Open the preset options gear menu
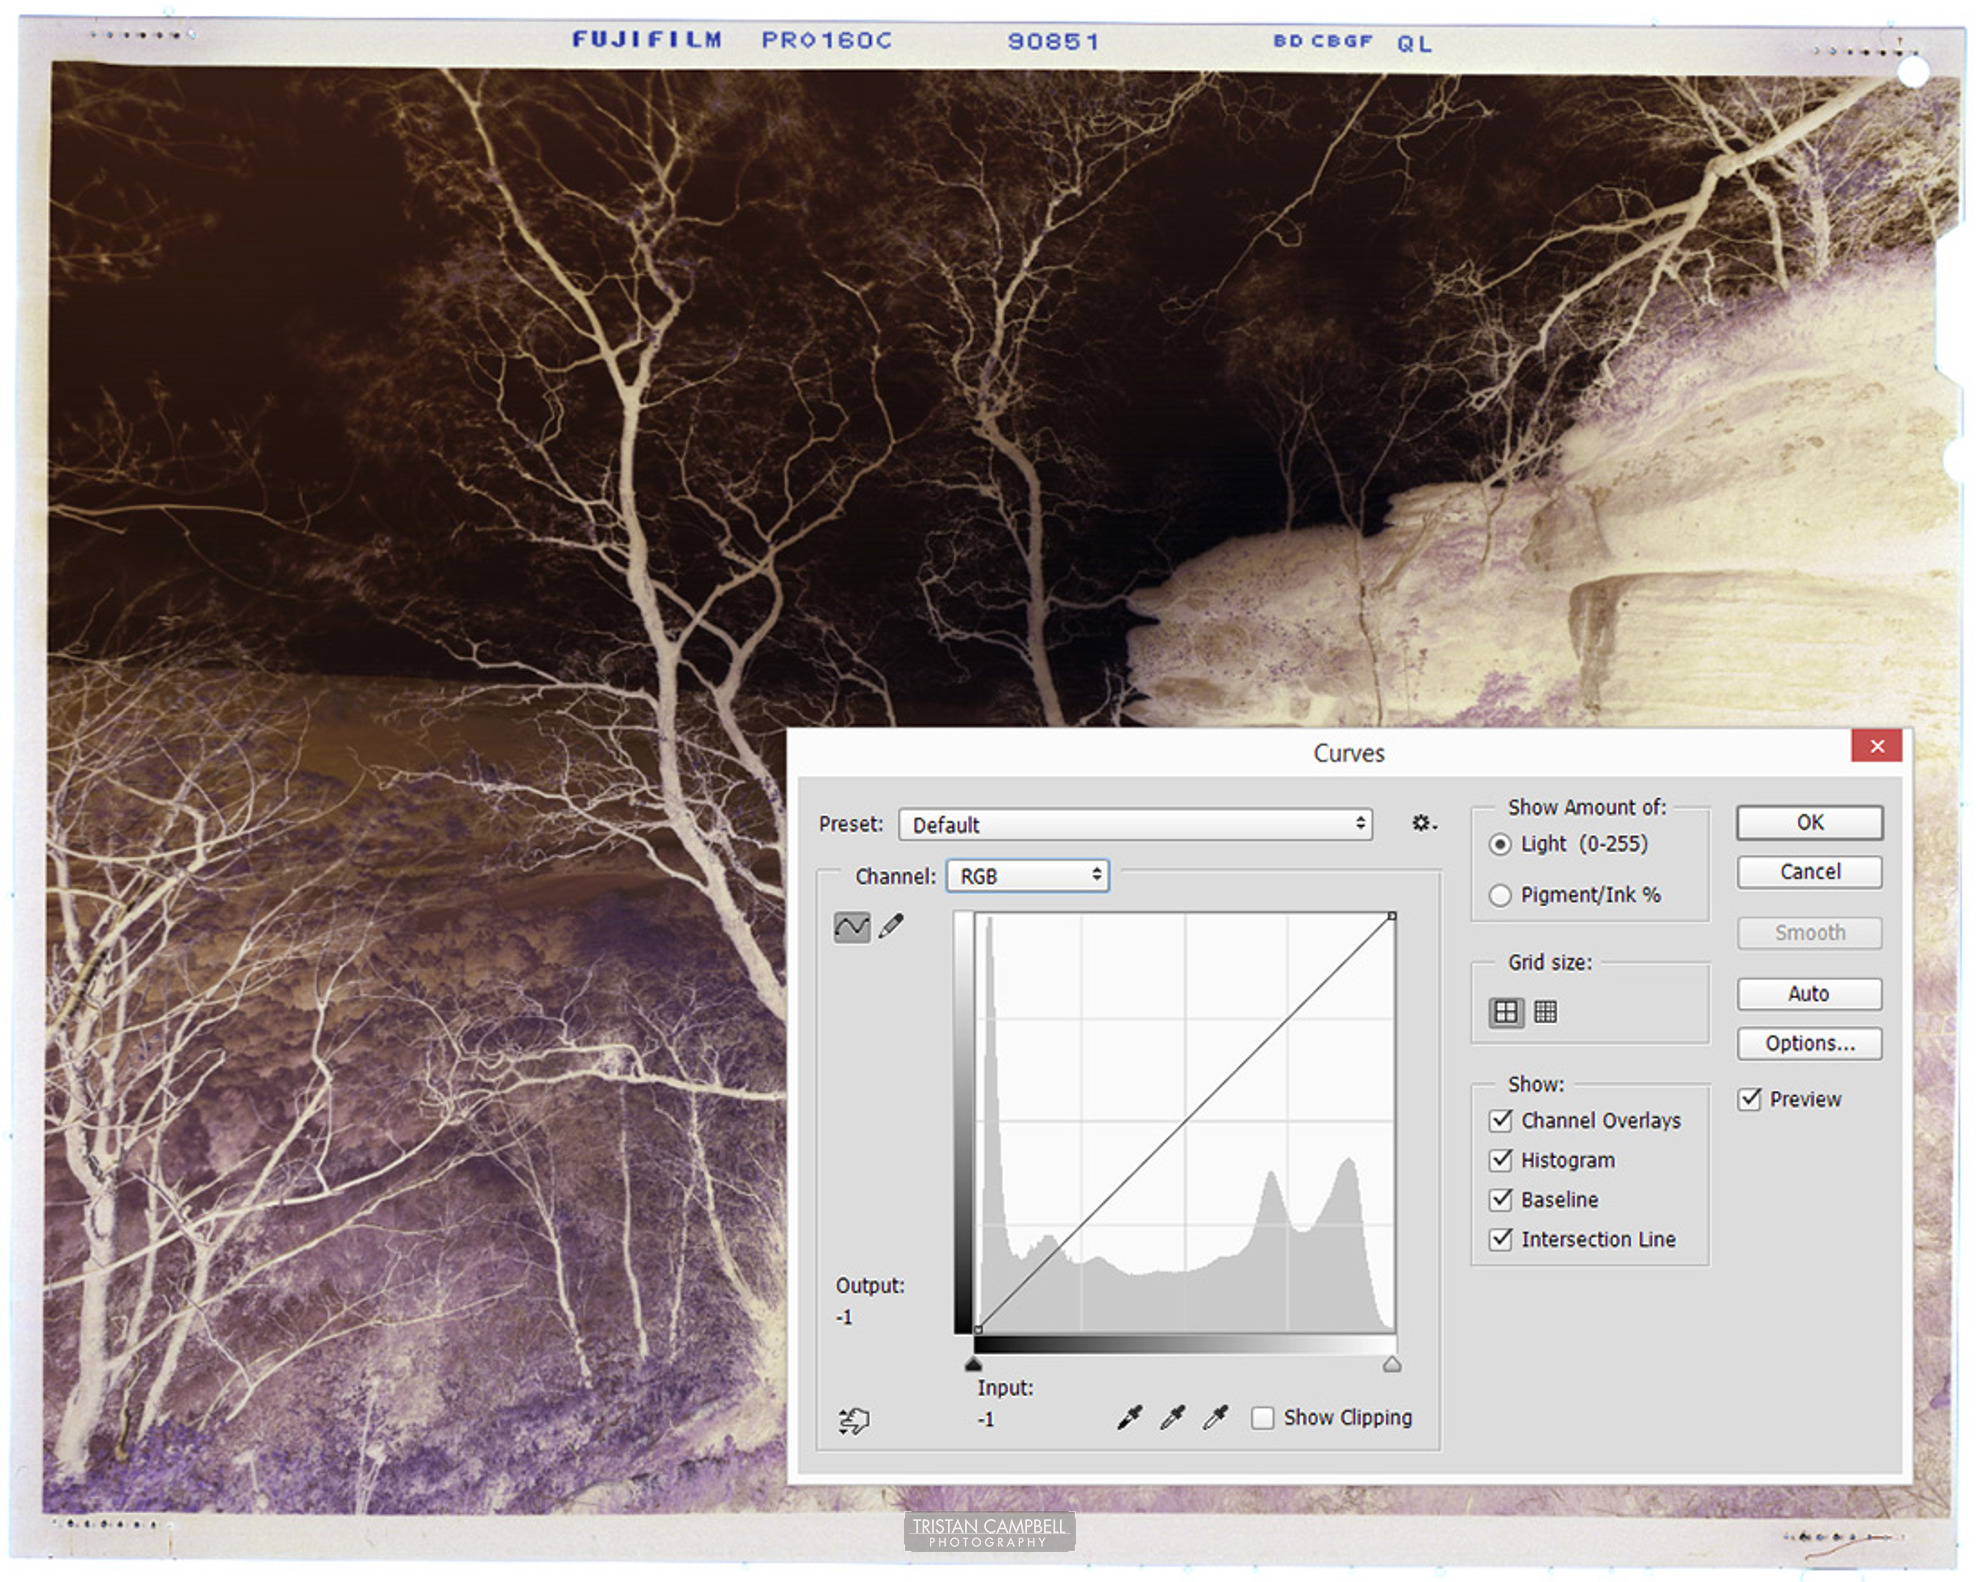The height and width of the screenshot is (1582, 1980). coord(1424,824)
